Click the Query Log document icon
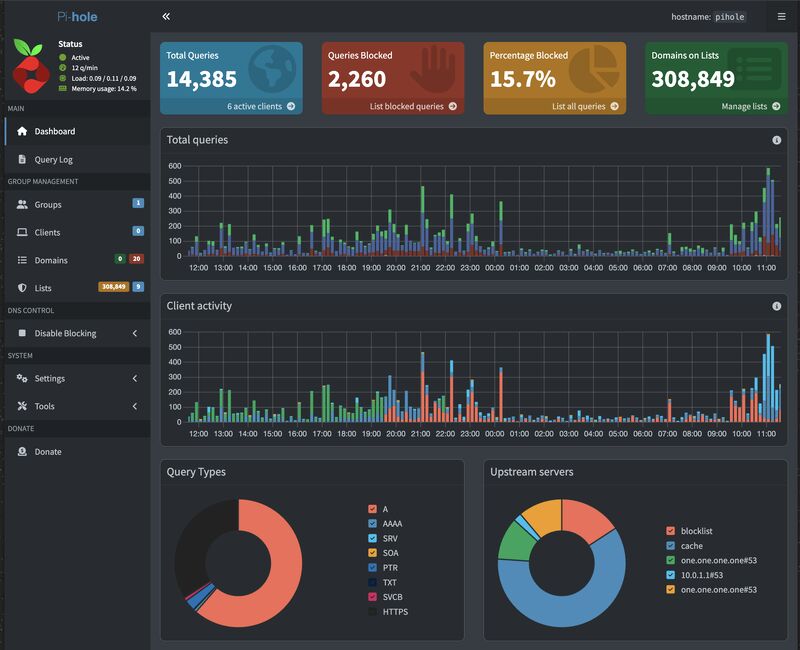Image resolution: width=800 pixels, height=650 pixels. click(22, 159)
